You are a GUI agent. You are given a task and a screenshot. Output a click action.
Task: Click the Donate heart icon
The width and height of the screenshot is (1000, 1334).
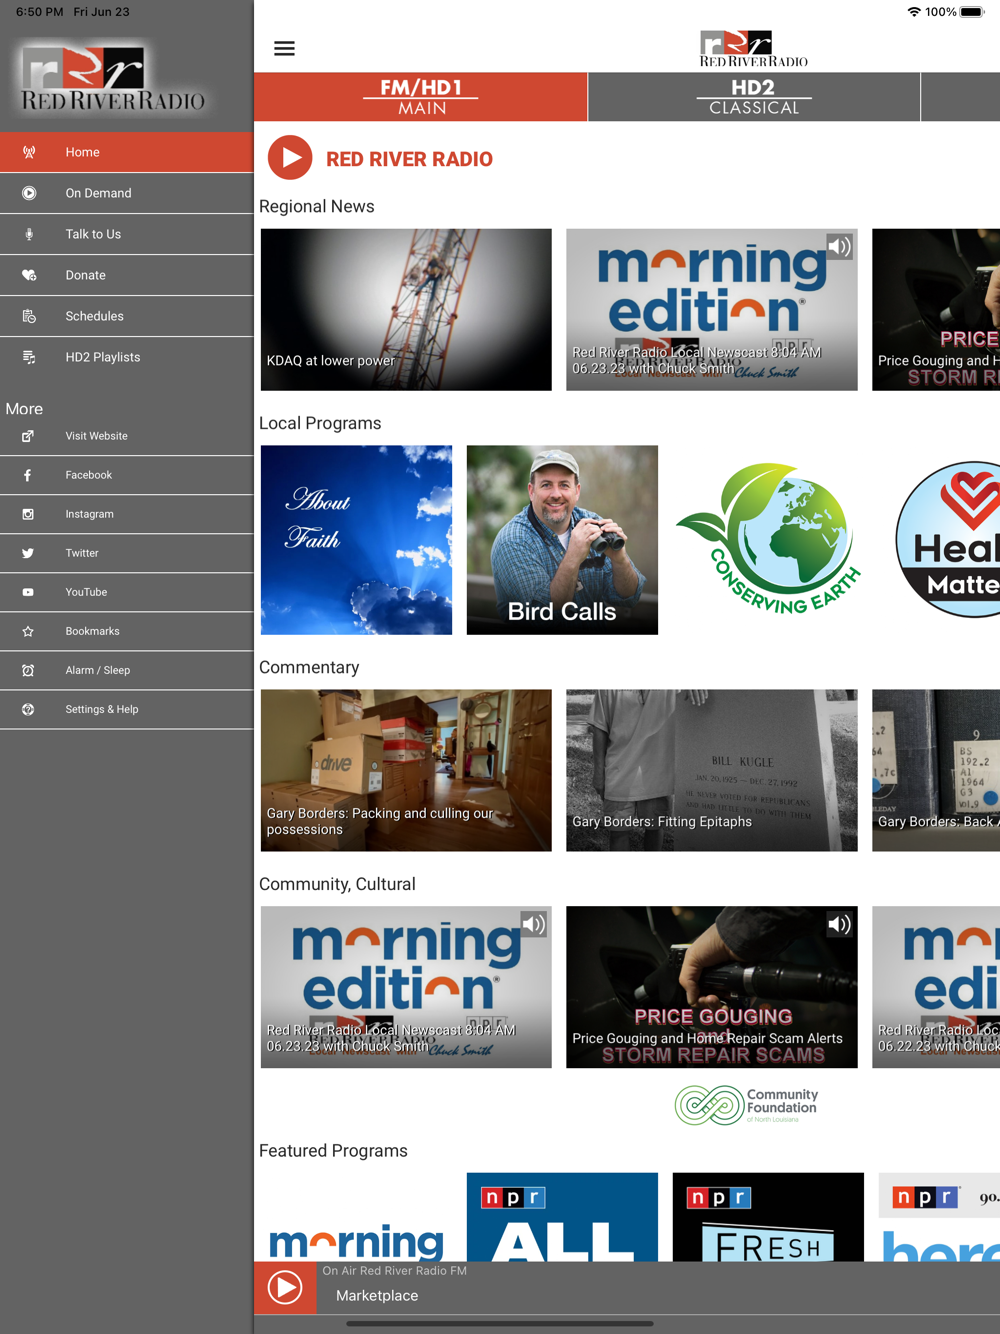click(x=29, y=275)
